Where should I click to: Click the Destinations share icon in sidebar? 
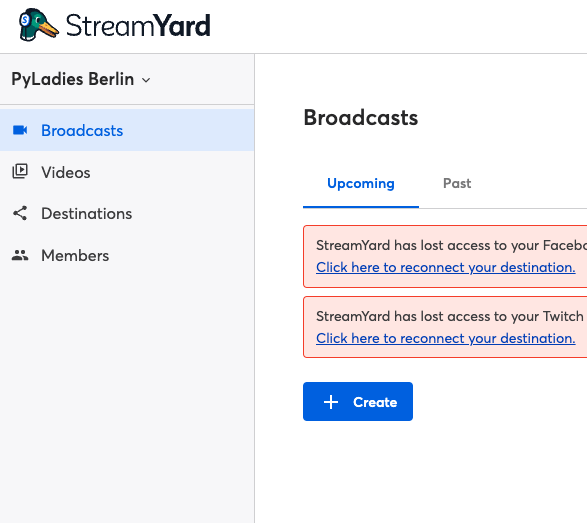pyautogui.click(x=20, y=213)
